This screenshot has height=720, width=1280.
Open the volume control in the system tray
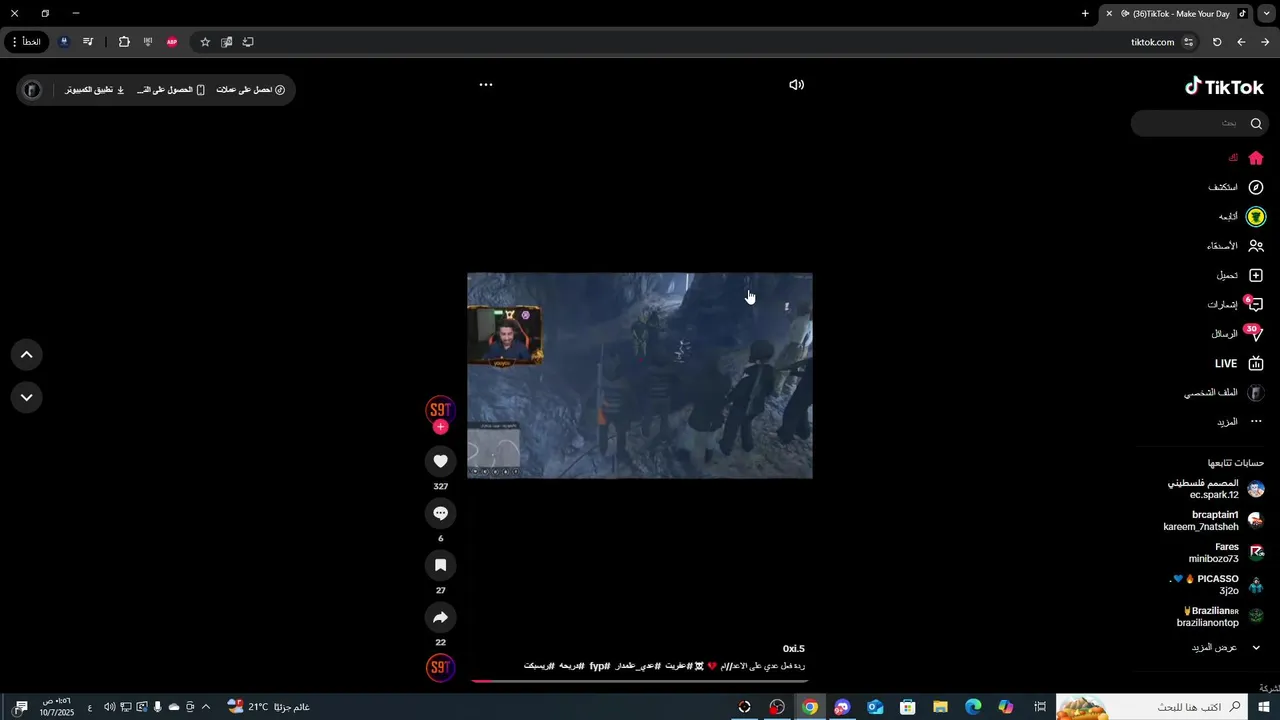[109, 707]
